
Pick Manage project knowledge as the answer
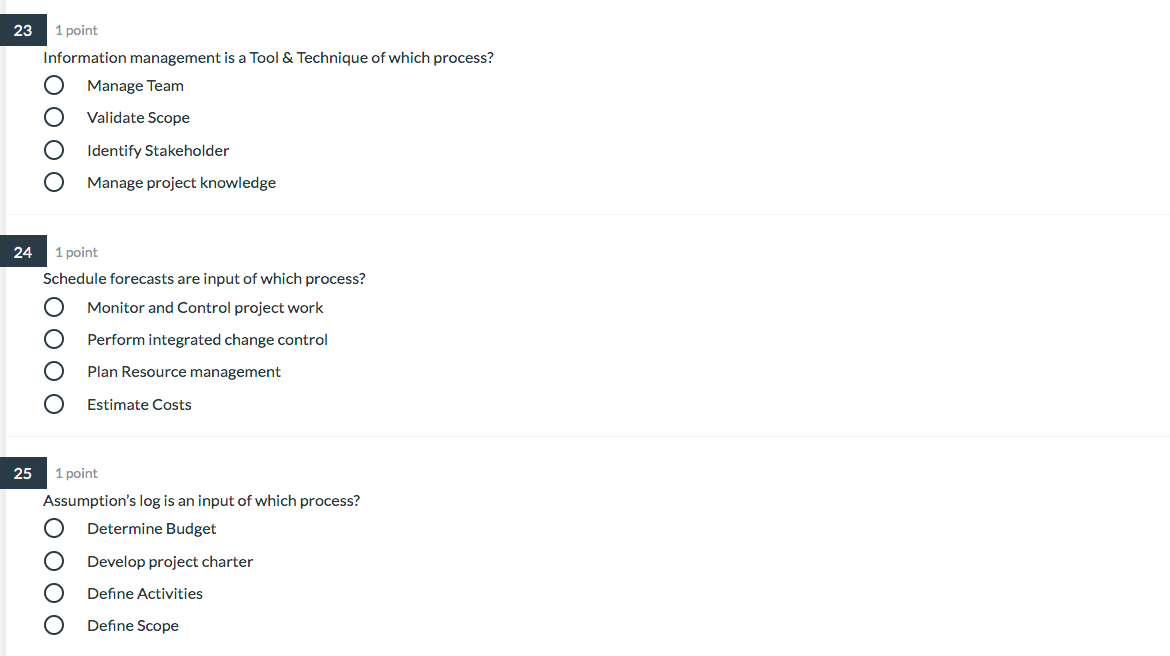[x=53, y=182]
